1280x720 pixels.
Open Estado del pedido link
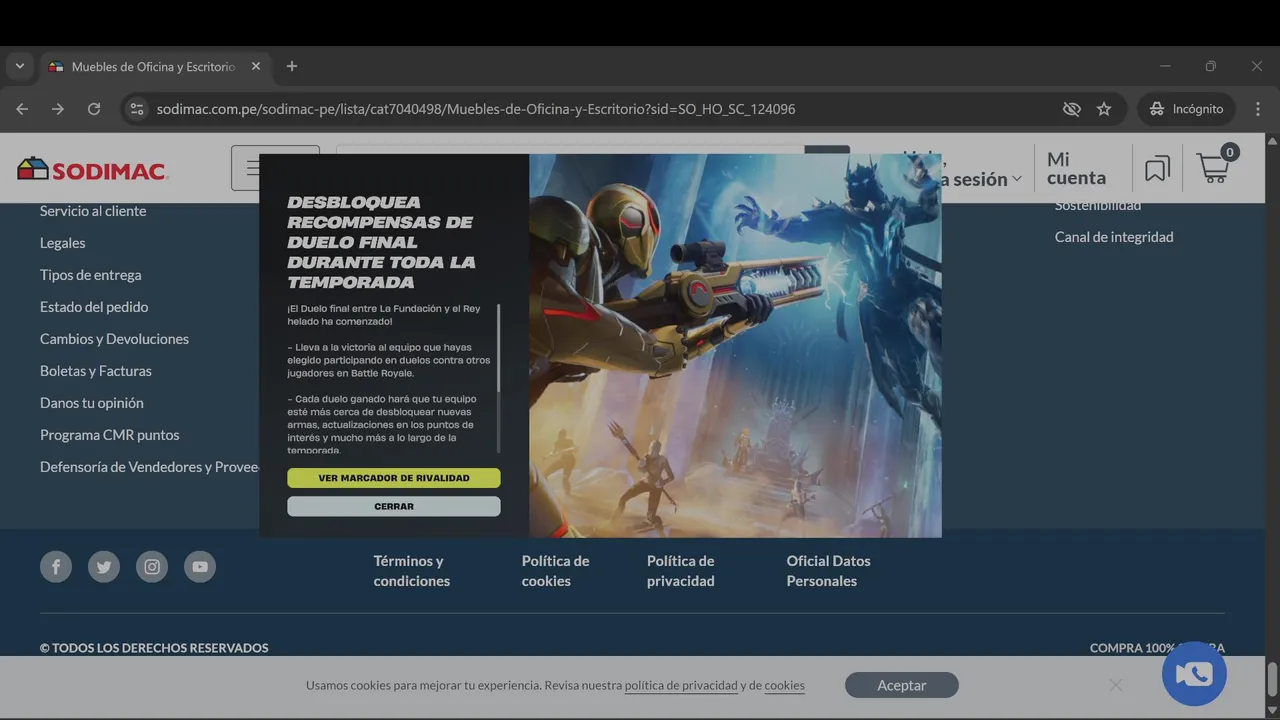[x=94, y=307]
